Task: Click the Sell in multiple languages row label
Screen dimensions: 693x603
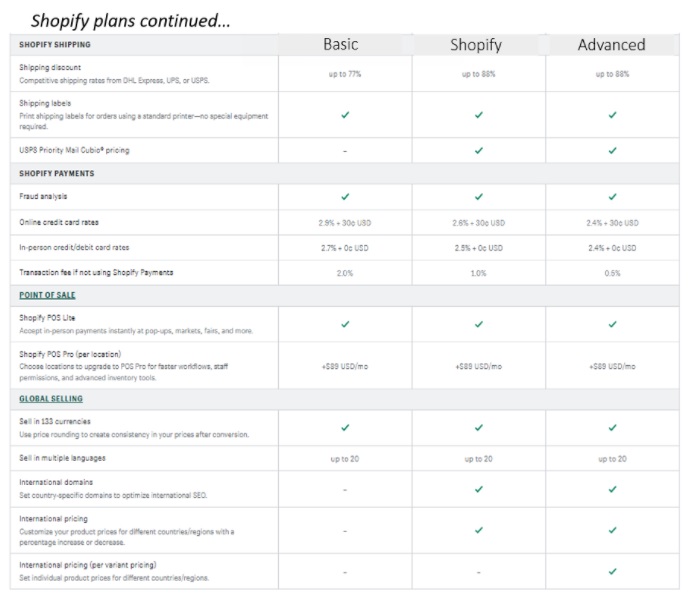Action: coord(62,458)
